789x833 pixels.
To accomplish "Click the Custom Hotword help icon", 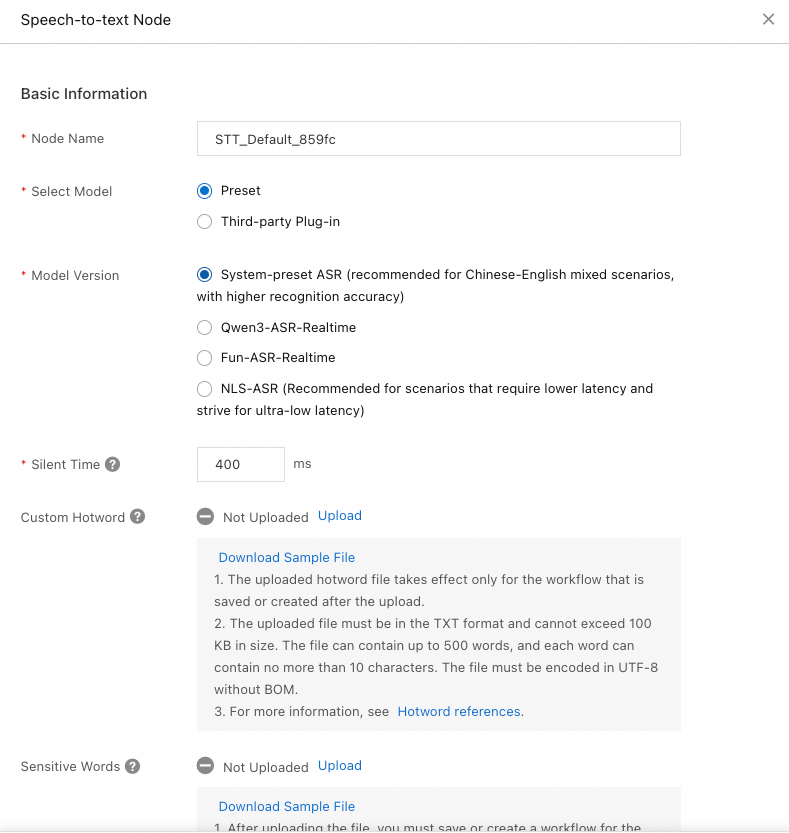I will click(x=138, y=517).
